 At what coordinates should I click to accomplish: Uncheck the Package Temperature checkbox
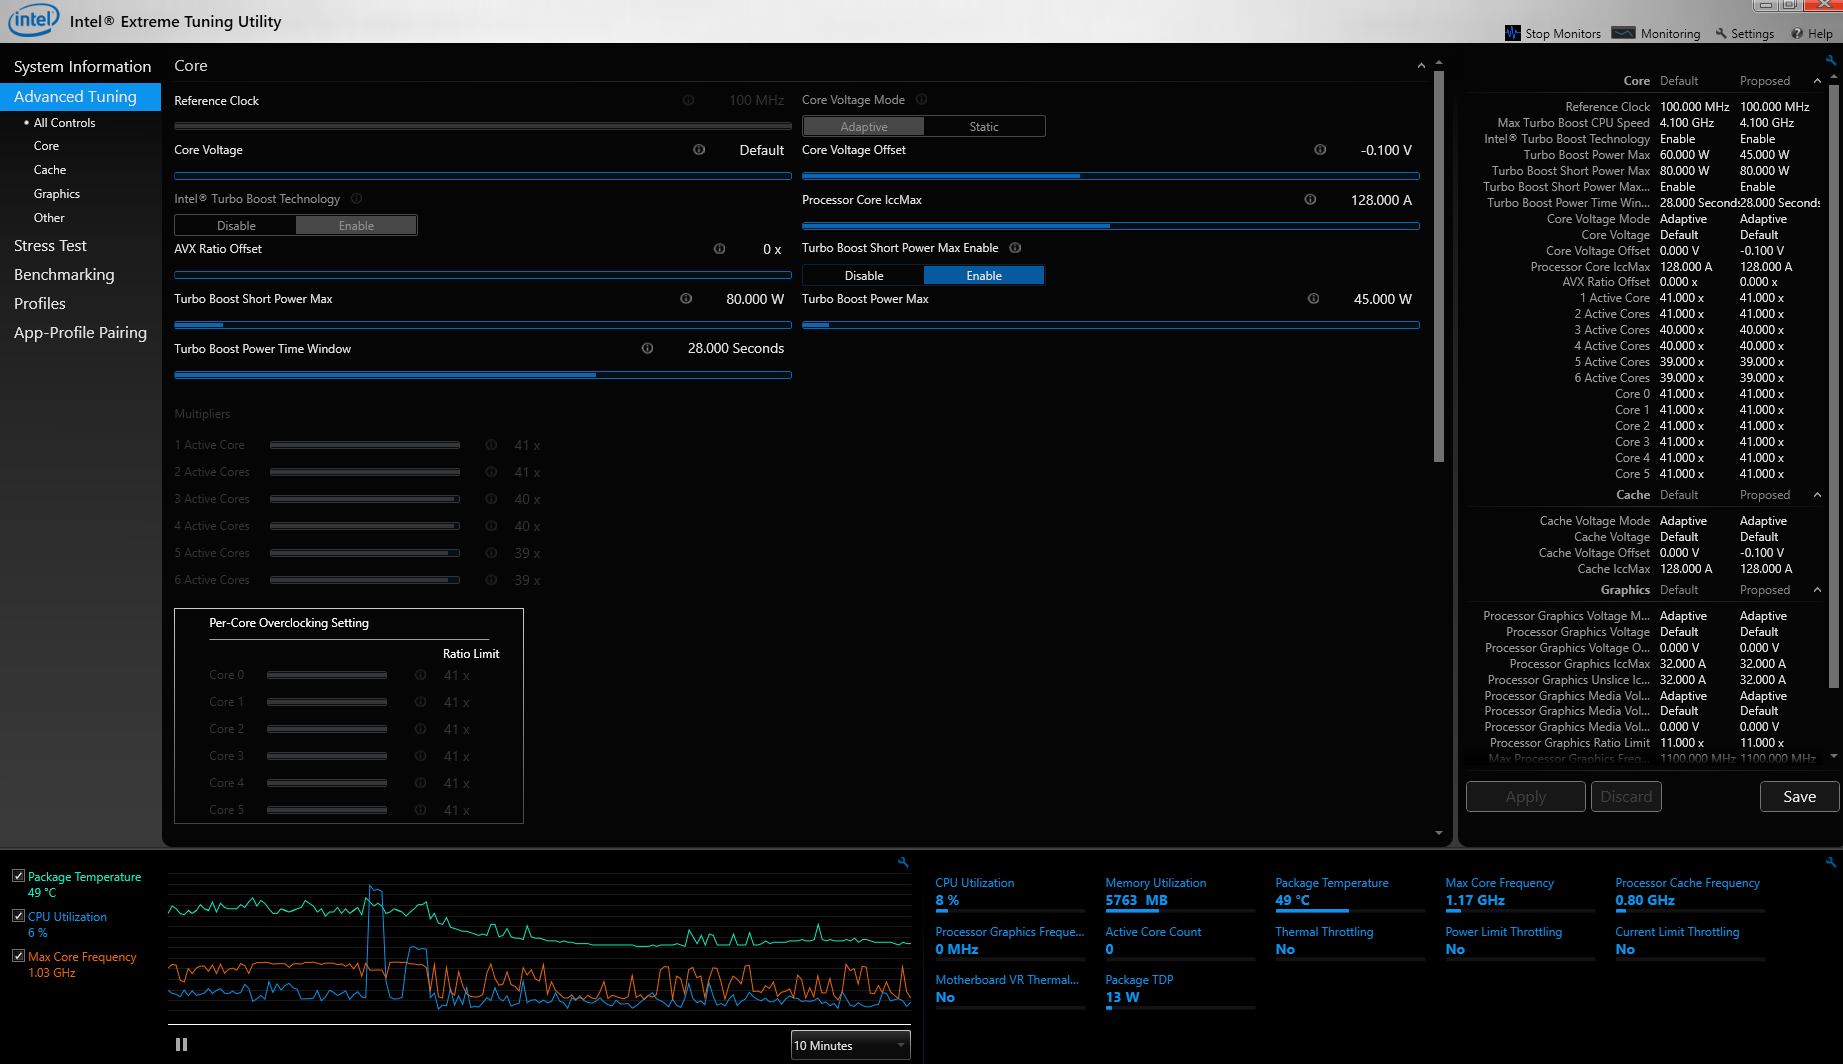pos(18,876)
